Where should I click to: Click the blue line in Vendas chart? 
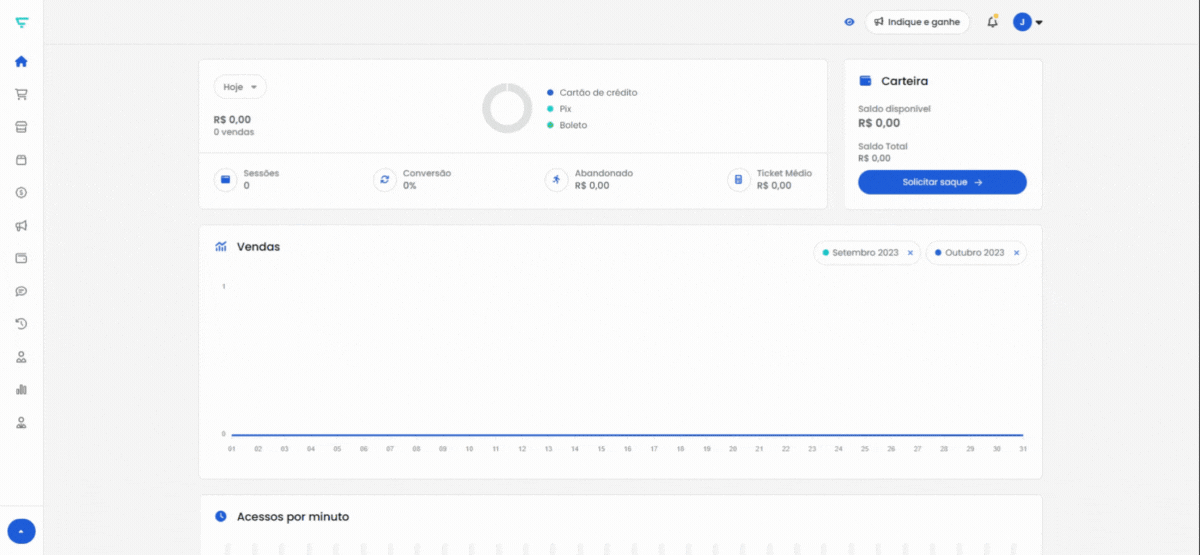(x=627, y=435)
